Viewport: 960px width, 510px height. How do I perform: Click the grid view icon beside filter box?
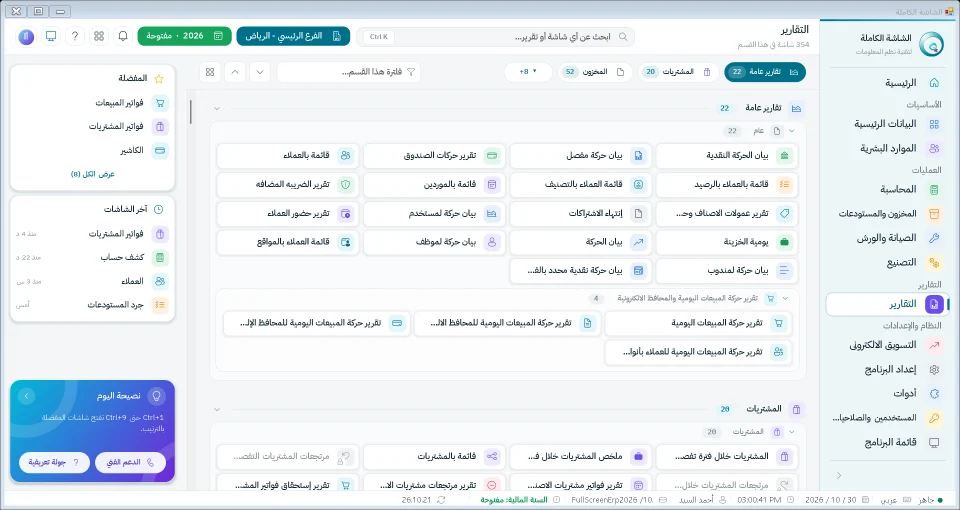[210, 72]
